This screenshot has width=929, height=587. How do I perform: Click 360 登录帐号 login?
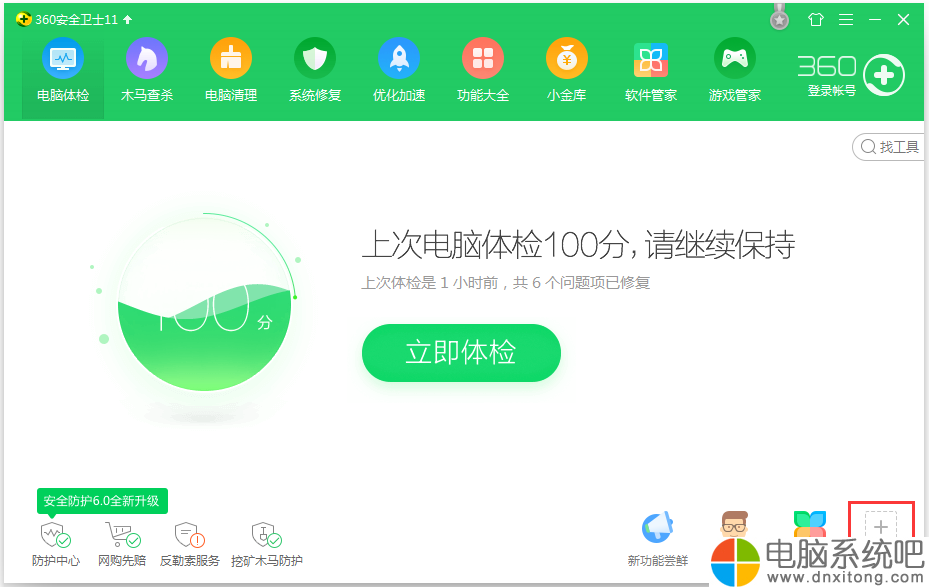tap(831, 91)
